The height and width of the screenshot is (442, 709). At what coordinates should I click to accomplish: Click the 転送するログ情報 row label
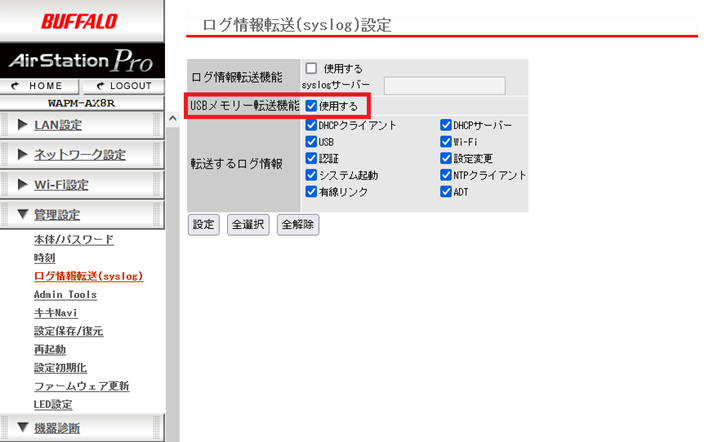(x=236, y=164)
